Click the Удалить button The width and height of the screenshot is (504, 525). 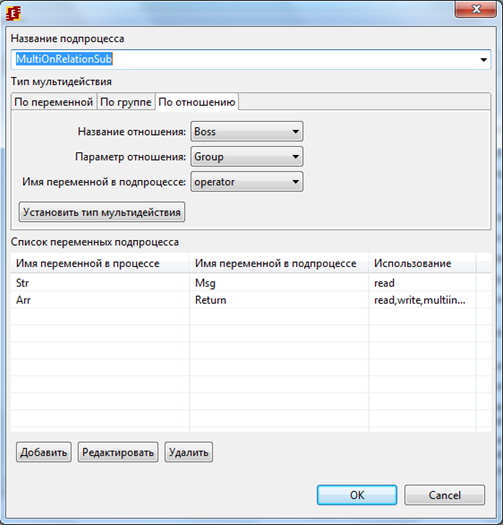[x=189, y=452]
